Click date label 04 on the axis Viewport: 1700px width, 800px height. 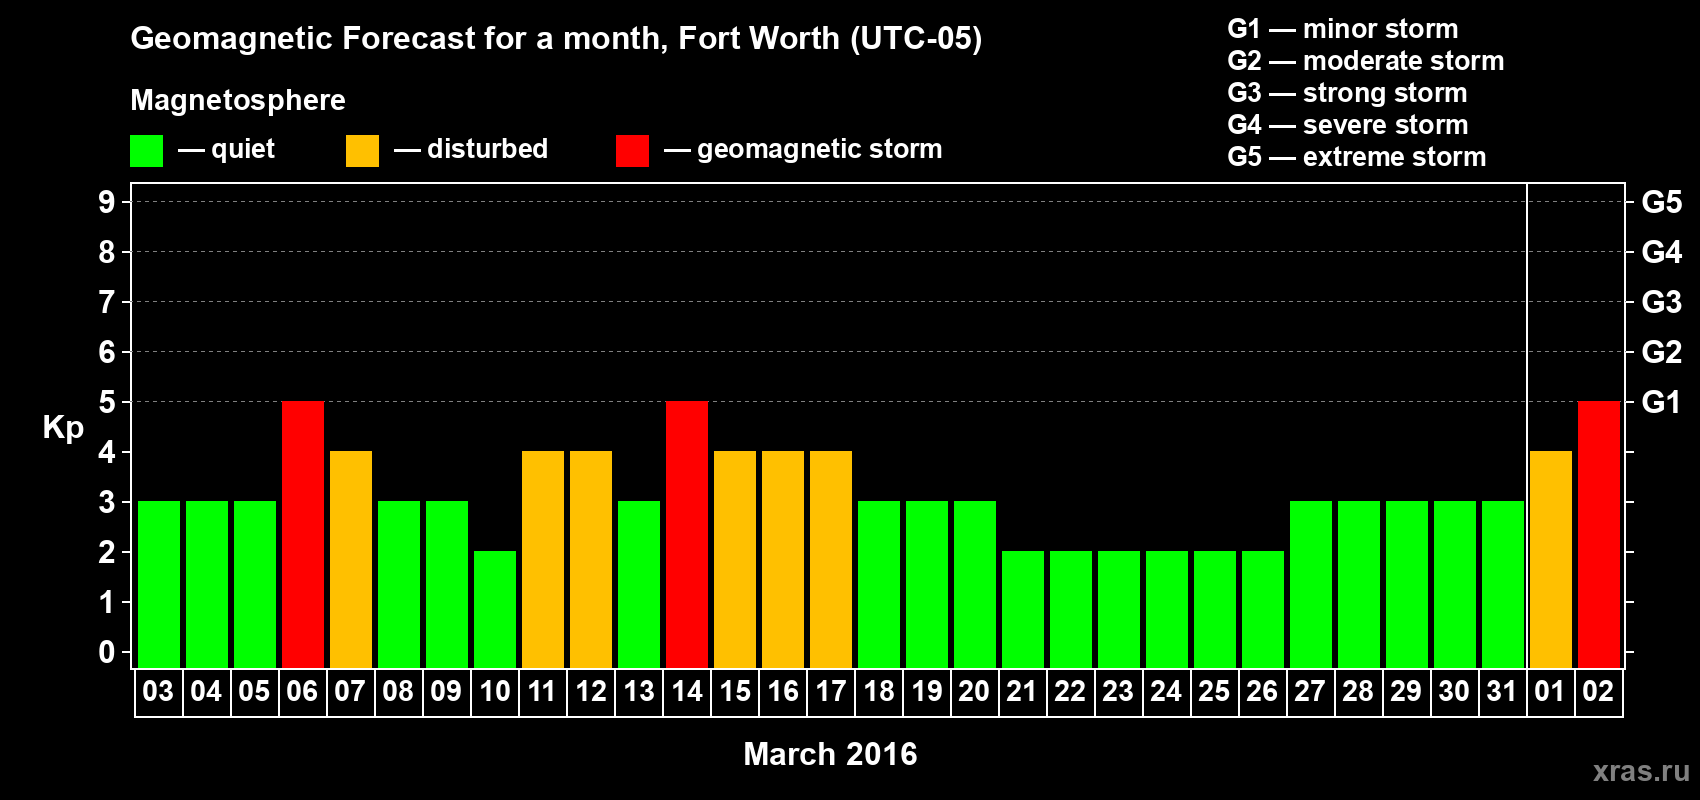[206, 692]
